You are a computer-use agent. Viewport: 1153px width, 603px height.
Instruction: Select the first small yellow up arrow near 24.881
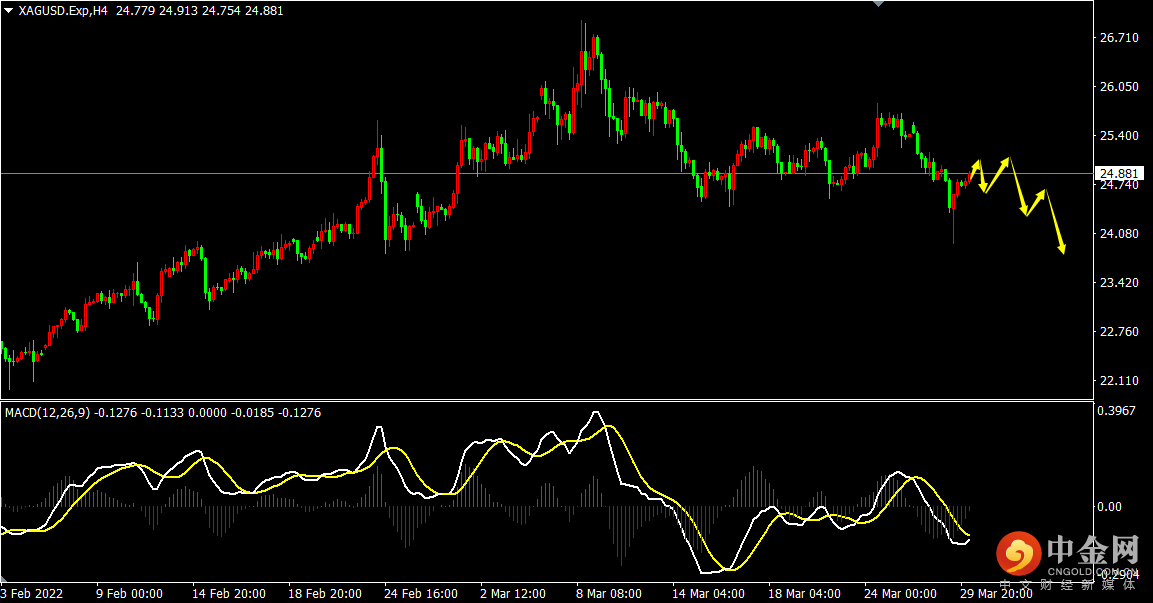tap(974, 171)
